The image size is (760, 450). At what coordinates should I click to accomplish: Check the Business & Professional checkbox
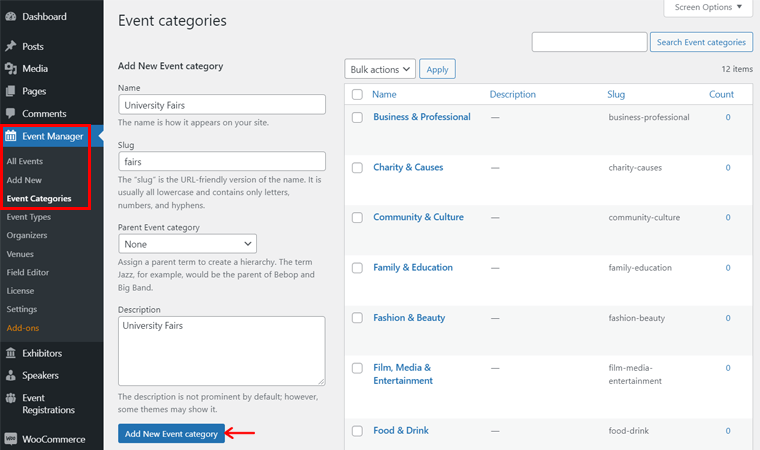click(x=357, y=117)
